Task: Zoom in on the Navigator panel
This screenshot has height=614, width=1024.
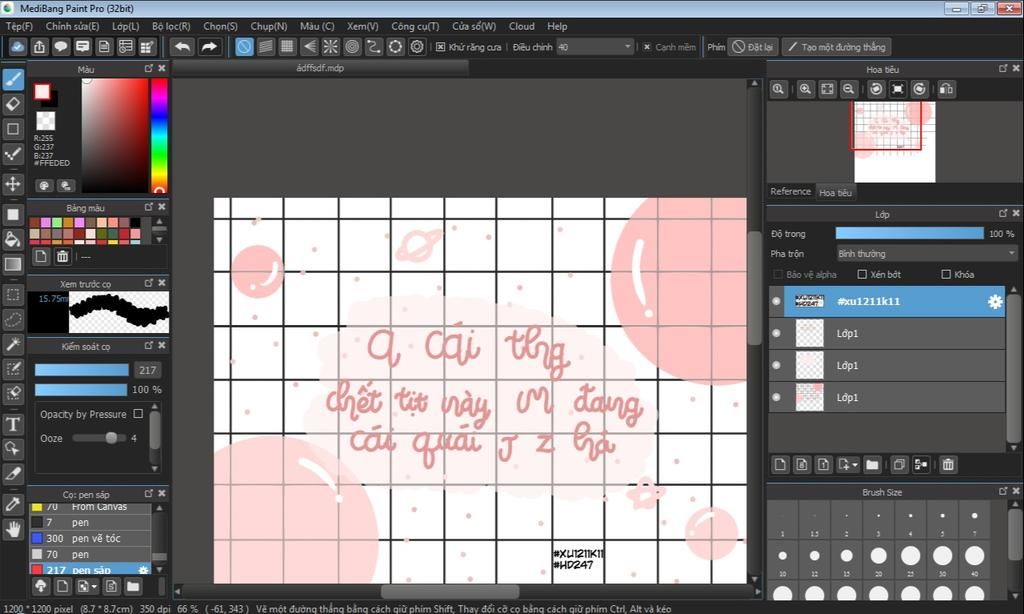Action: pos(805,89)
